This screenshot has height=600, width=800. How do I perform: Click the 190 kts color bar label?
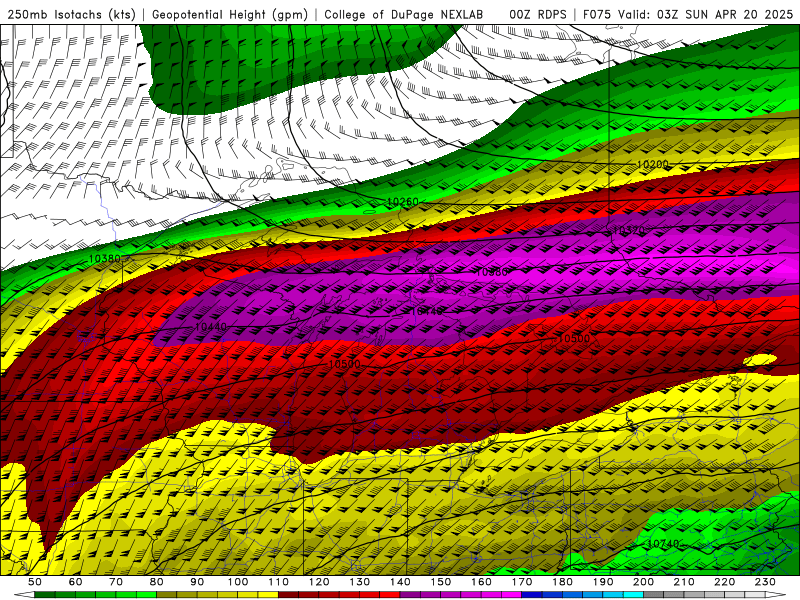pyautogui.click(x=603, y=582)
